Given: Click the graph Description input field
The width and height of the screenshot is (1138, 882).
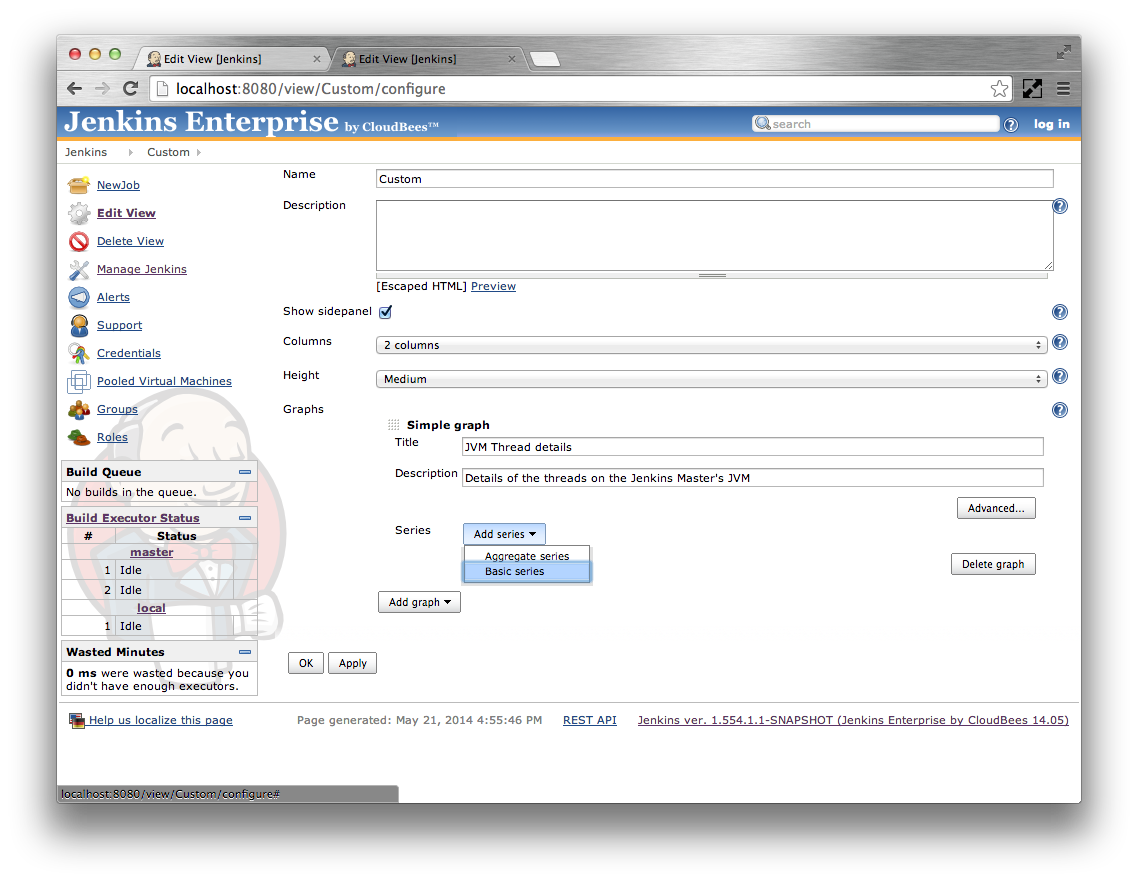Looking at the screenshot, I should pos(753,478).
